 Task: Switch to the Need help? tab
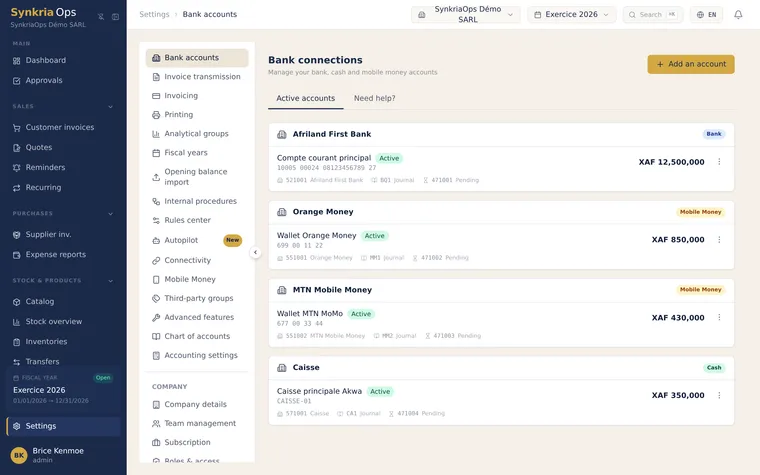coord(375,98)
